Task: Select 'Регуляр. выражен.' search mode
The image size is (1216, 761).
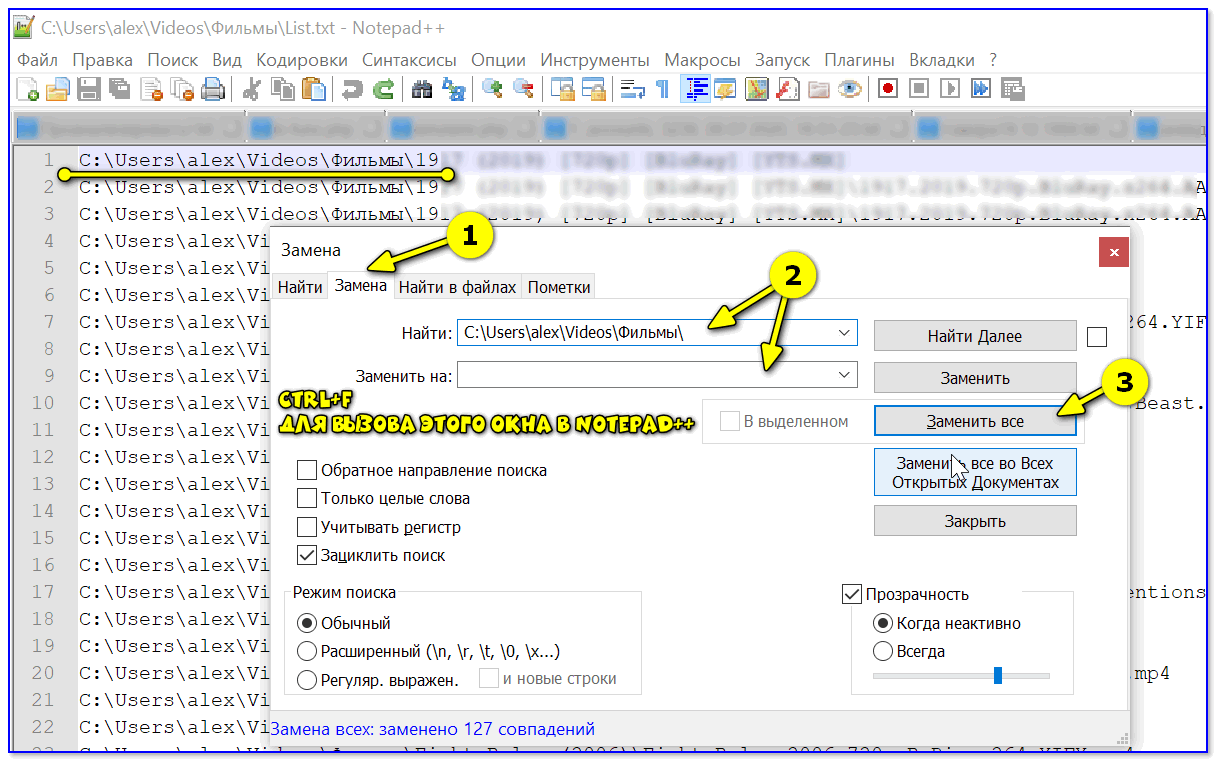Action: [x=307, y=680]
